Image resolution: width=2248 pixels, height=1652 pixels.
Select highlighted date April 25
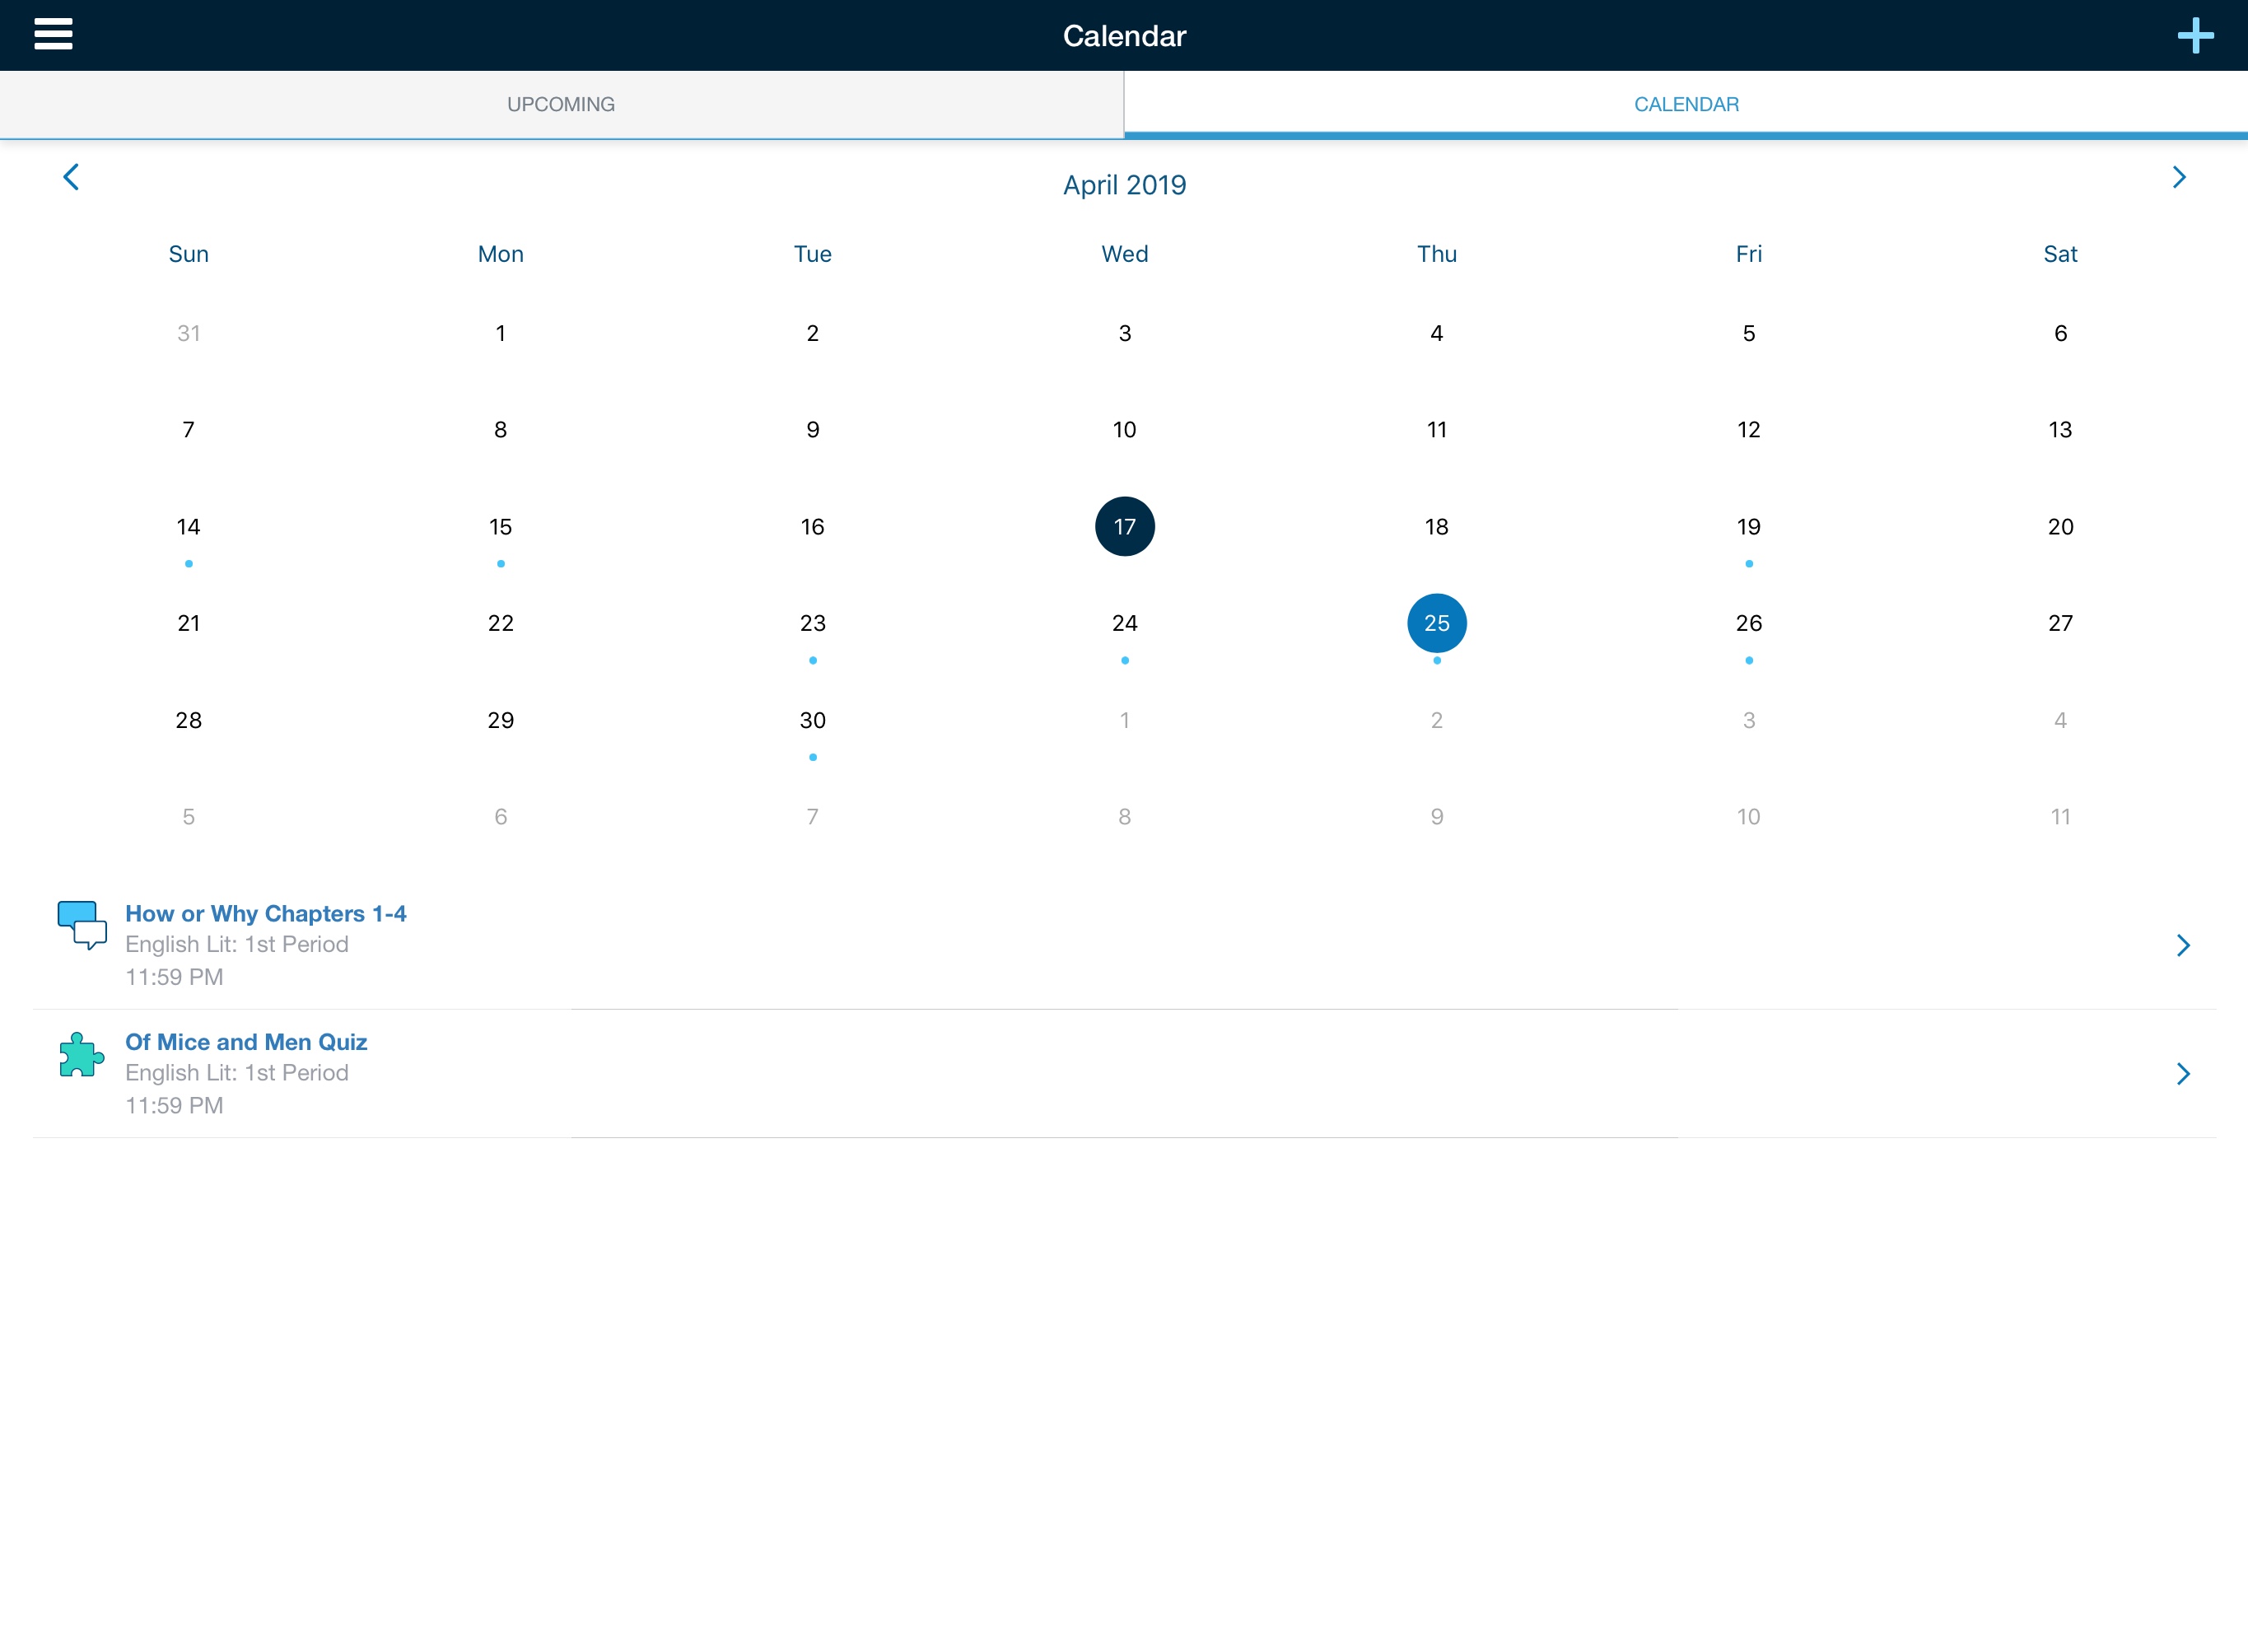(1436, 623)
